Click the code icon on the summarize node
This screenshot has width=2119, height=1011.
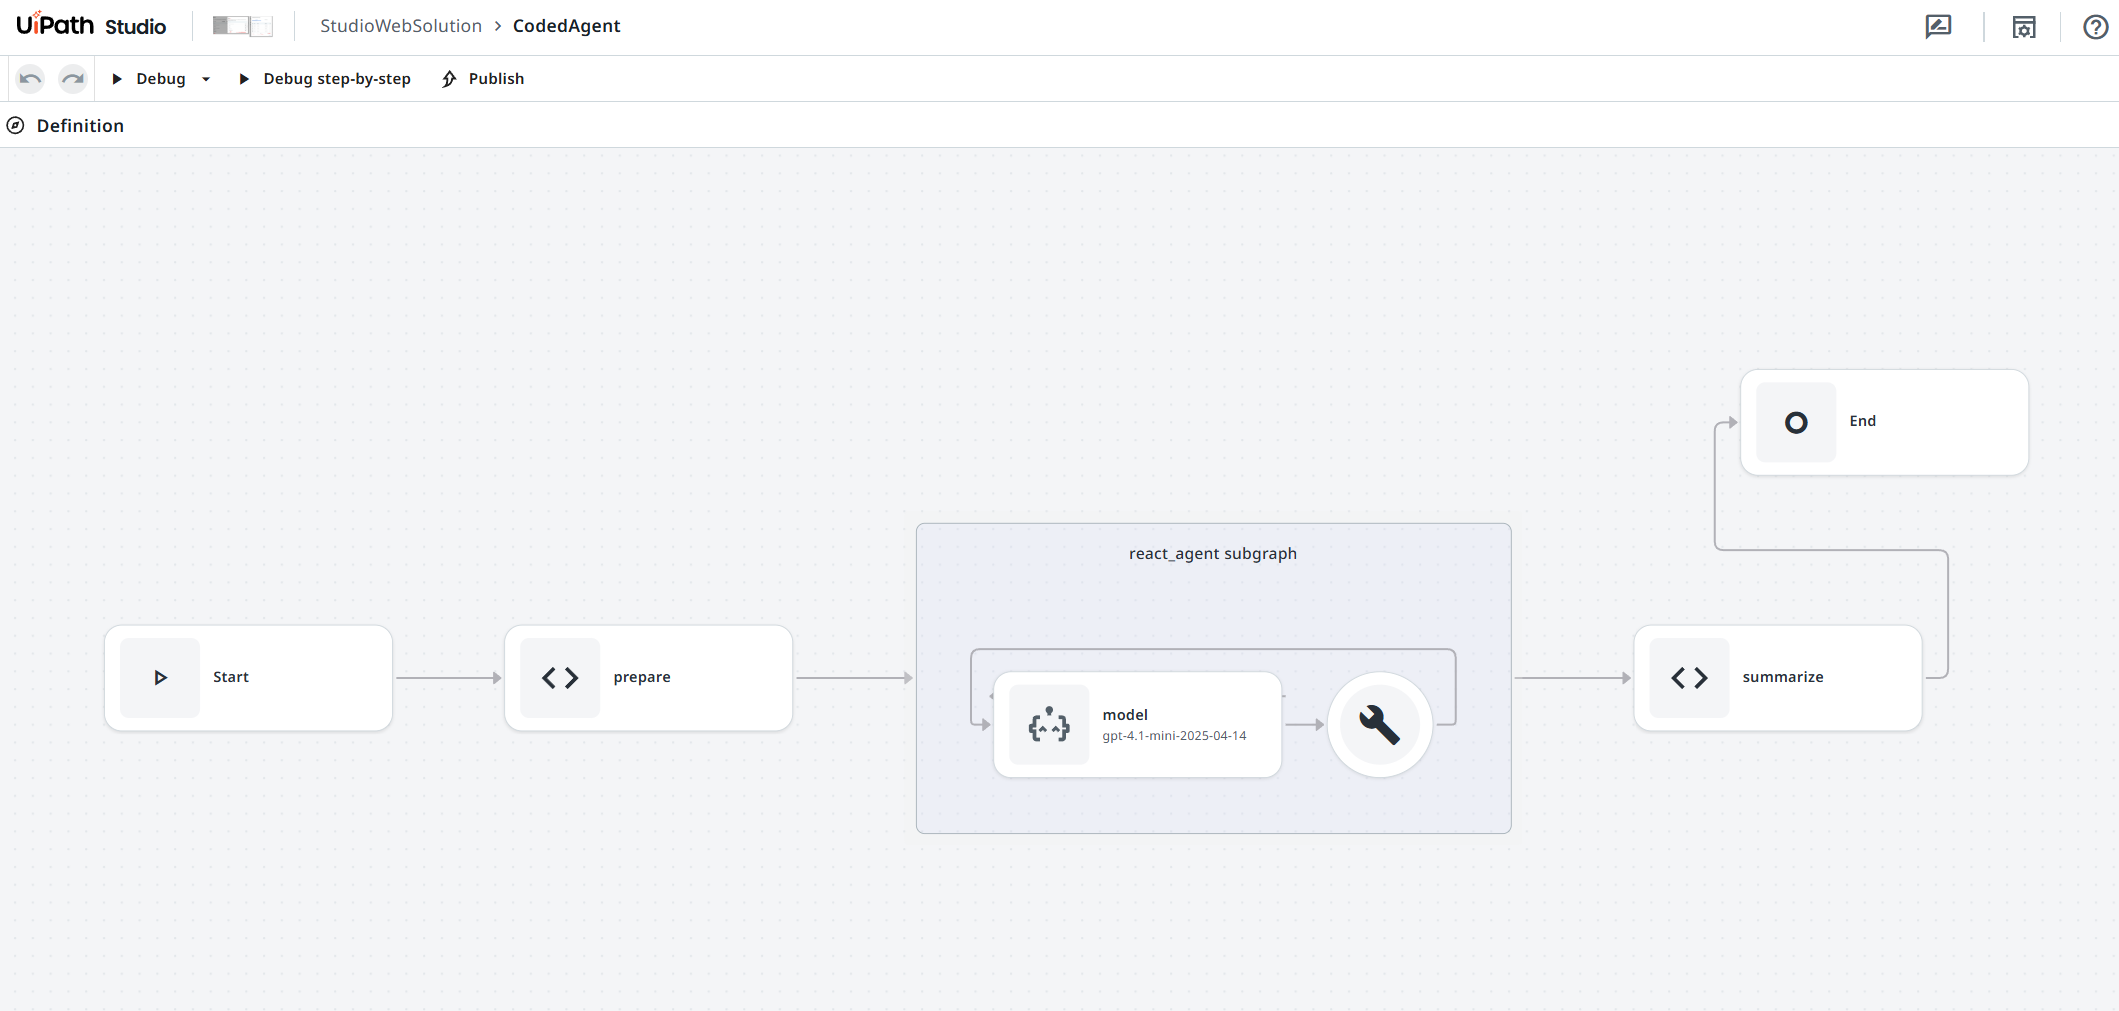coord(1689,677)
